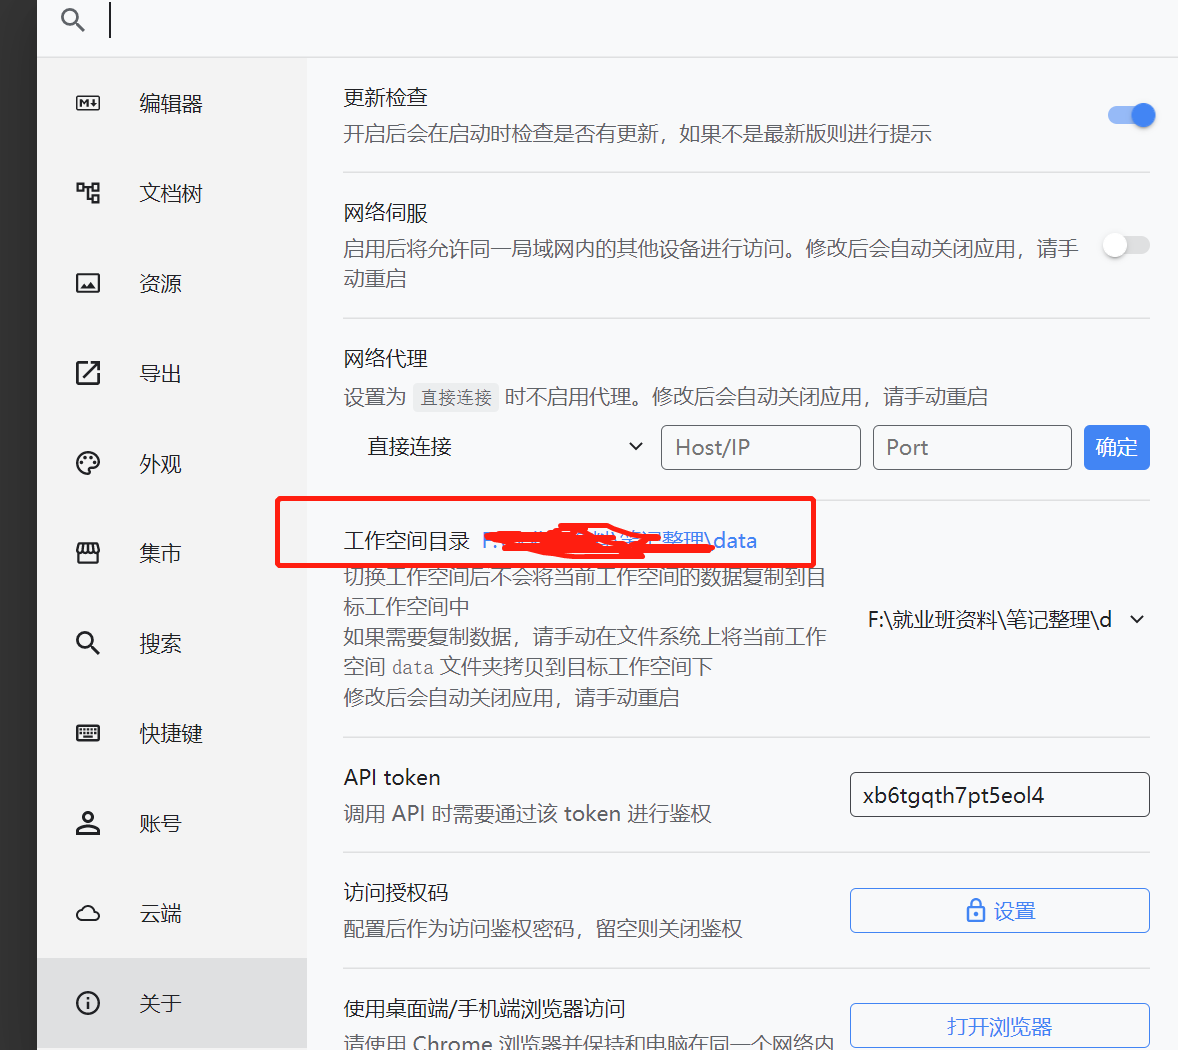
Task: Click the sidebar search magnifier icon
Action: coord(88,643)
